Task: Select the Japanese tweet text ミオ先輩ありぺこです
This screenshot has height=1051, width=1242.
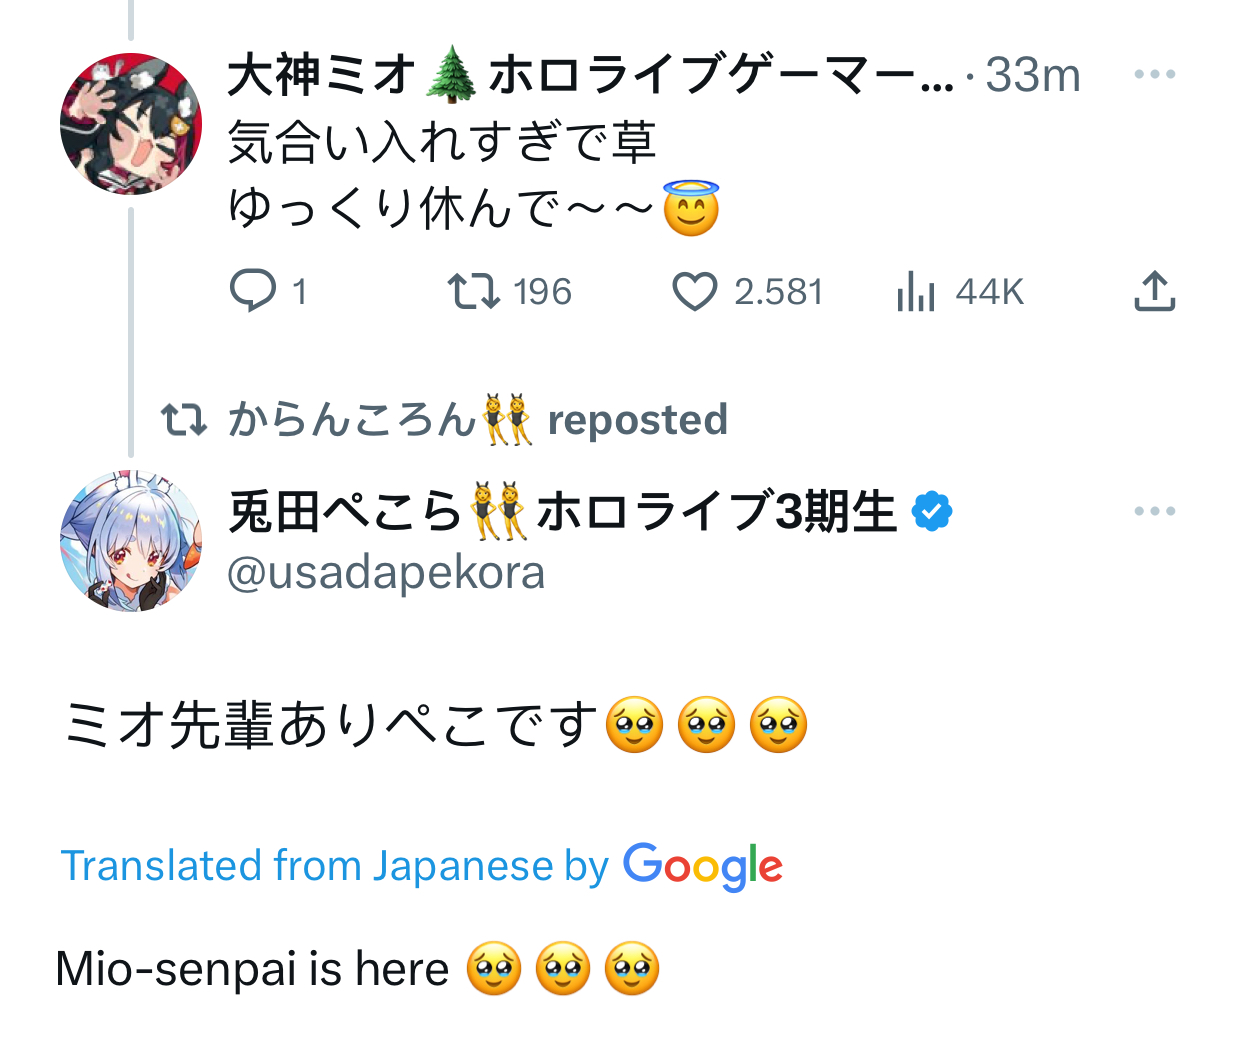Action: [330, 725]
